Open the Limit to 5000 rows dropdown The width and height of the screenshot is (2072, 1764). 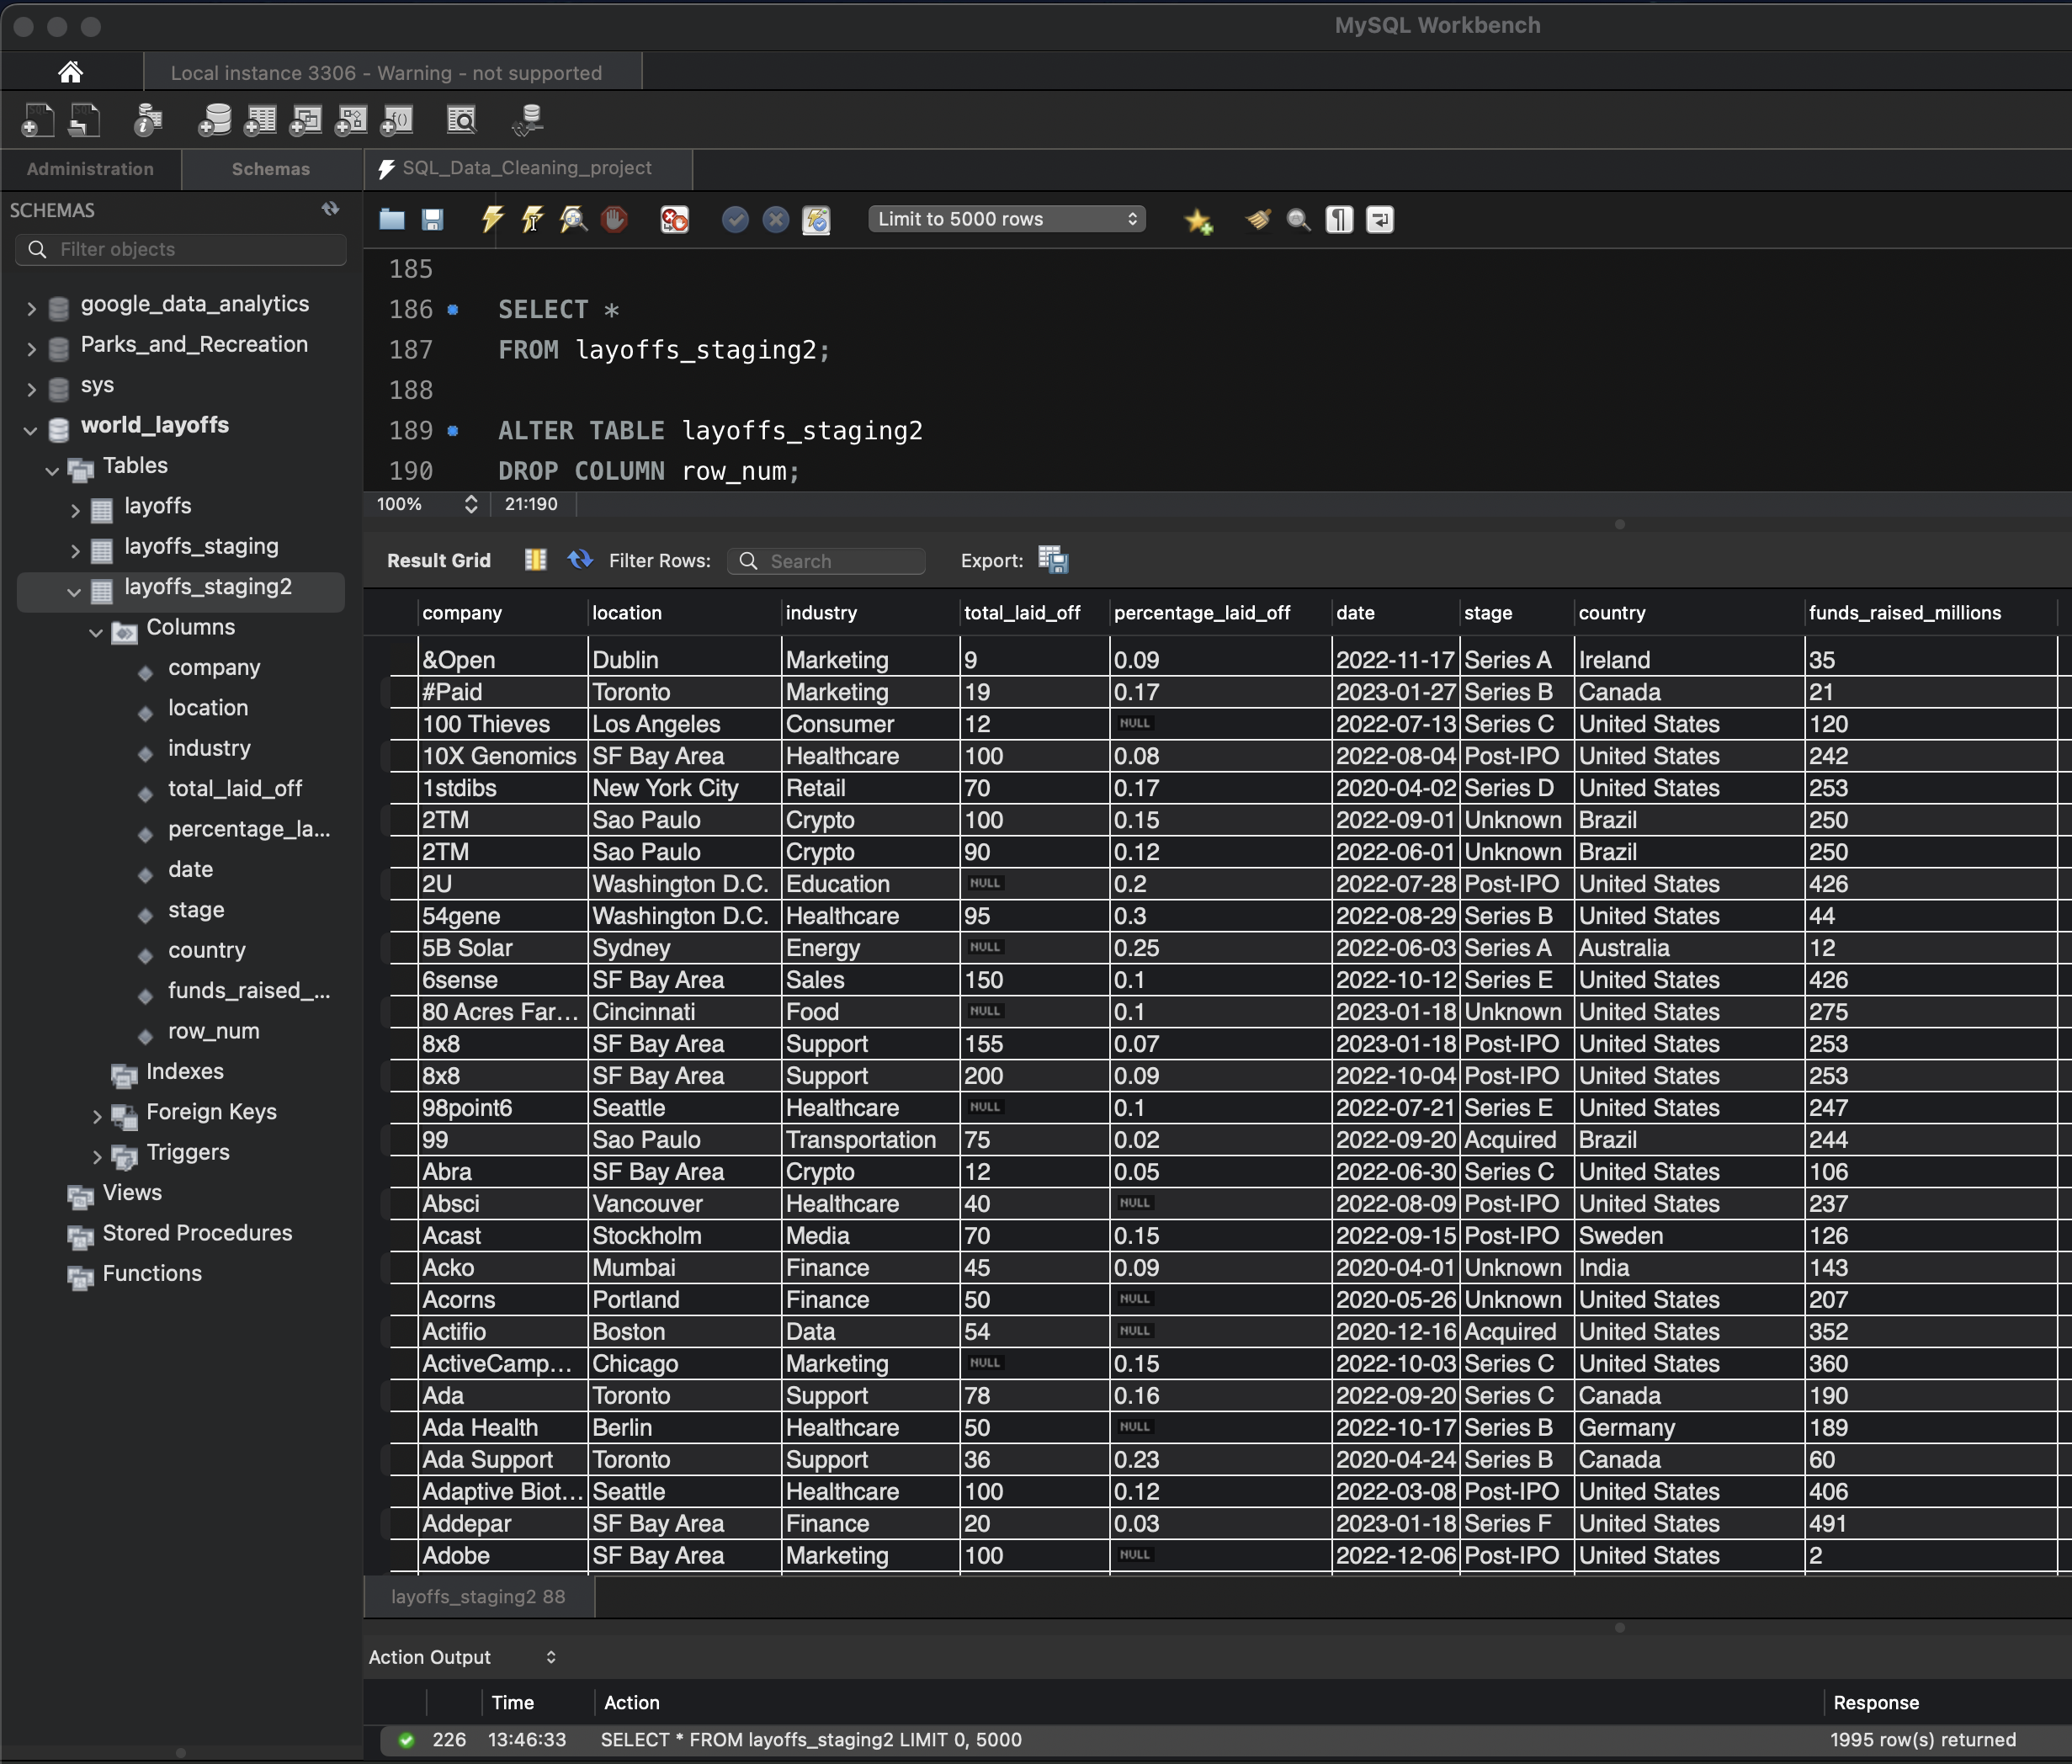[1007, 219]
